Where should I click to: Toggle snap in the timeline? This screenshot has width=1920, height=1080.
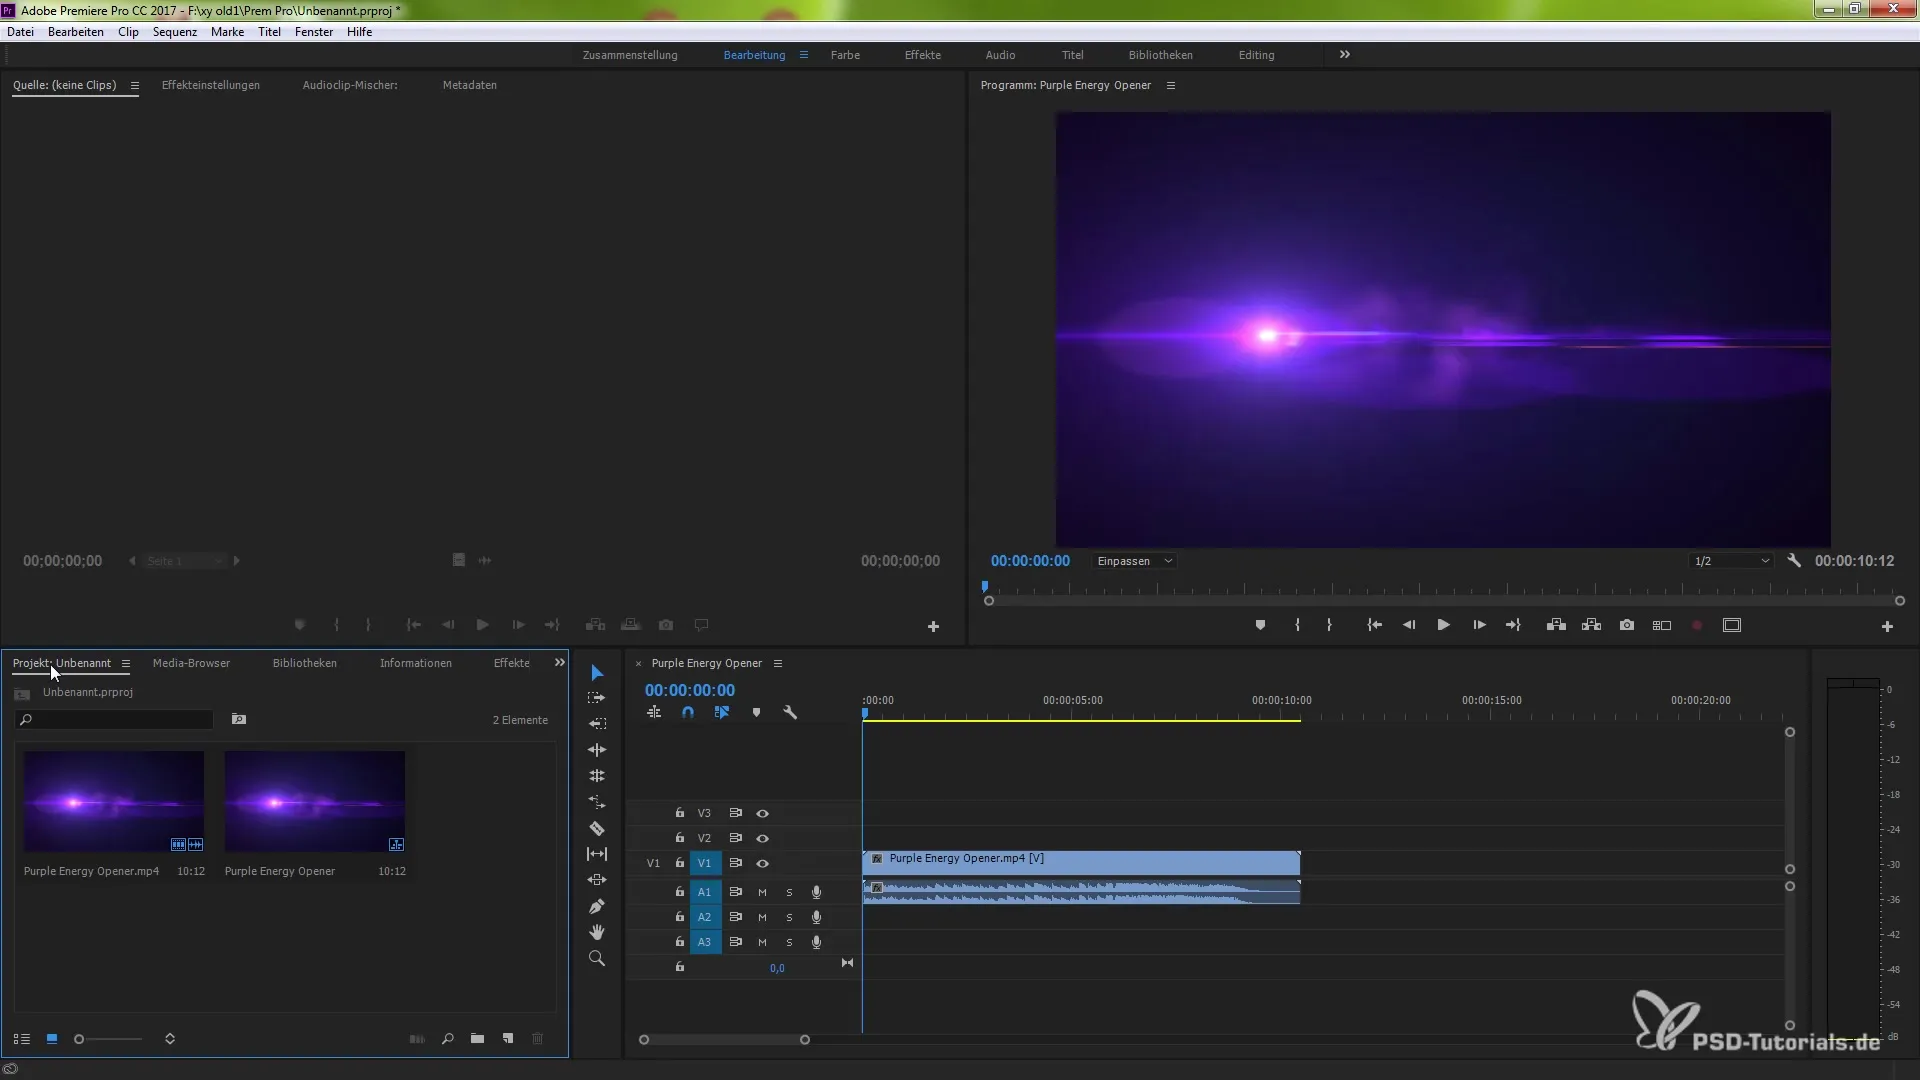(x=688, y=713)
